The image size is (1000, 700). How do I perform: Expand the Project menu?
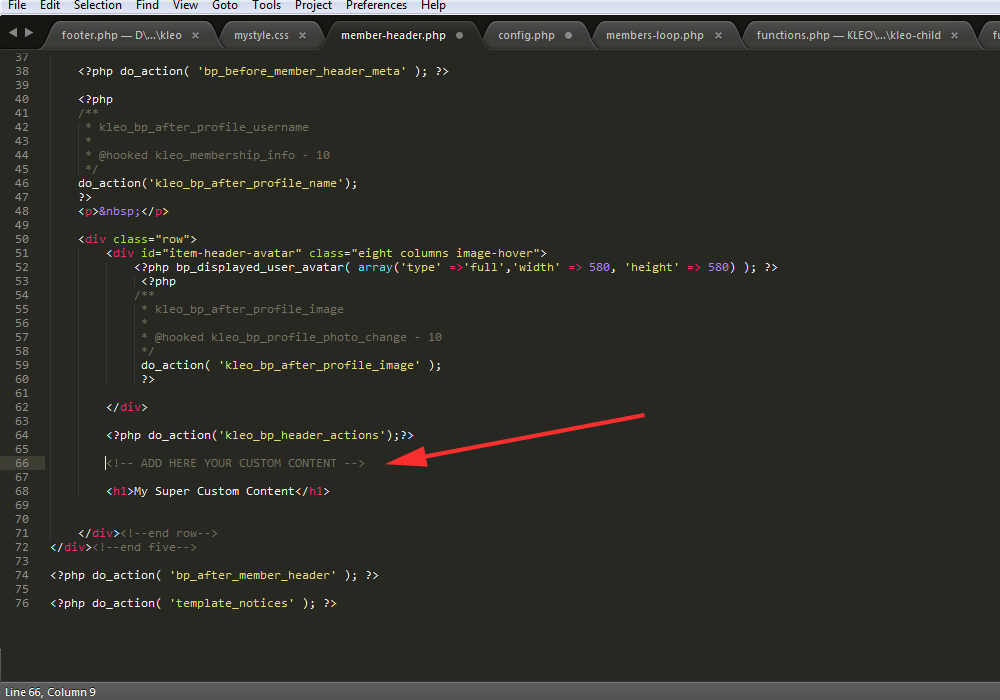point(313,5)
